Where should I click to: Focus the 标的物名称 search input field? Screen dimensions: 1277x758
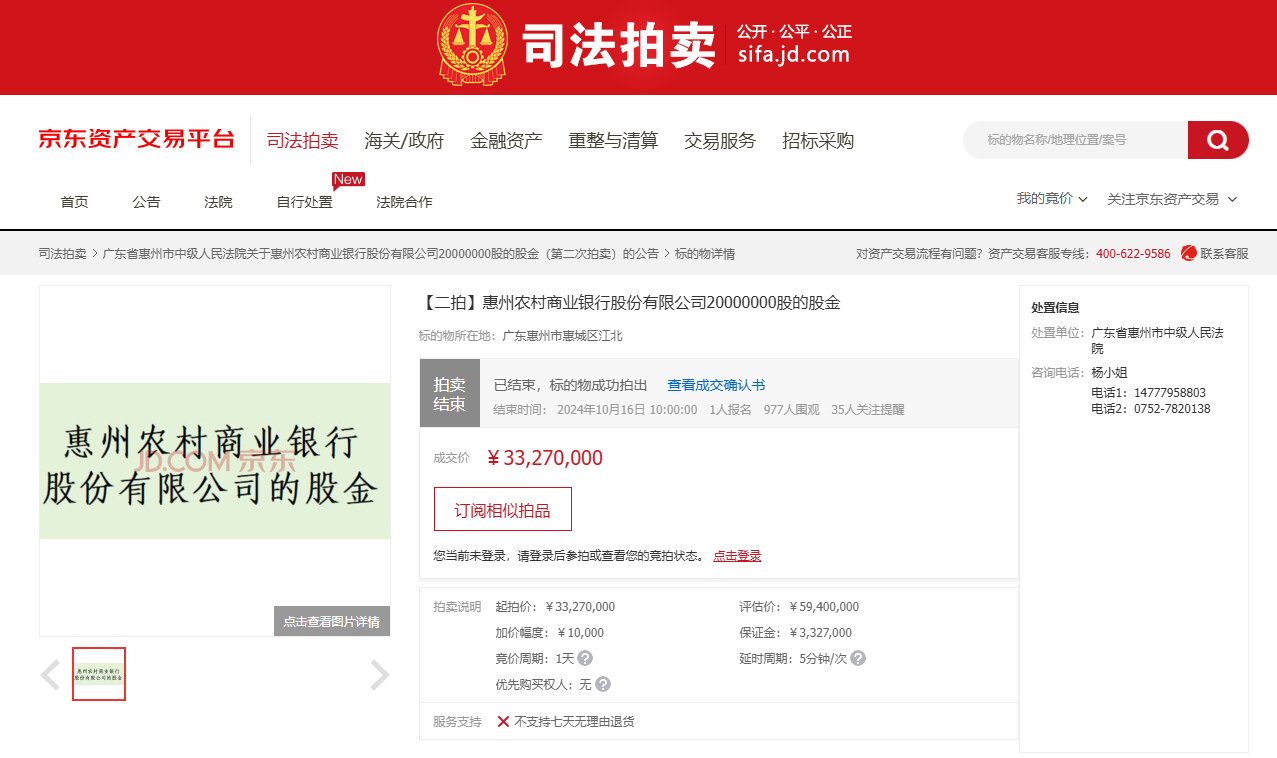pos(1075,140)
